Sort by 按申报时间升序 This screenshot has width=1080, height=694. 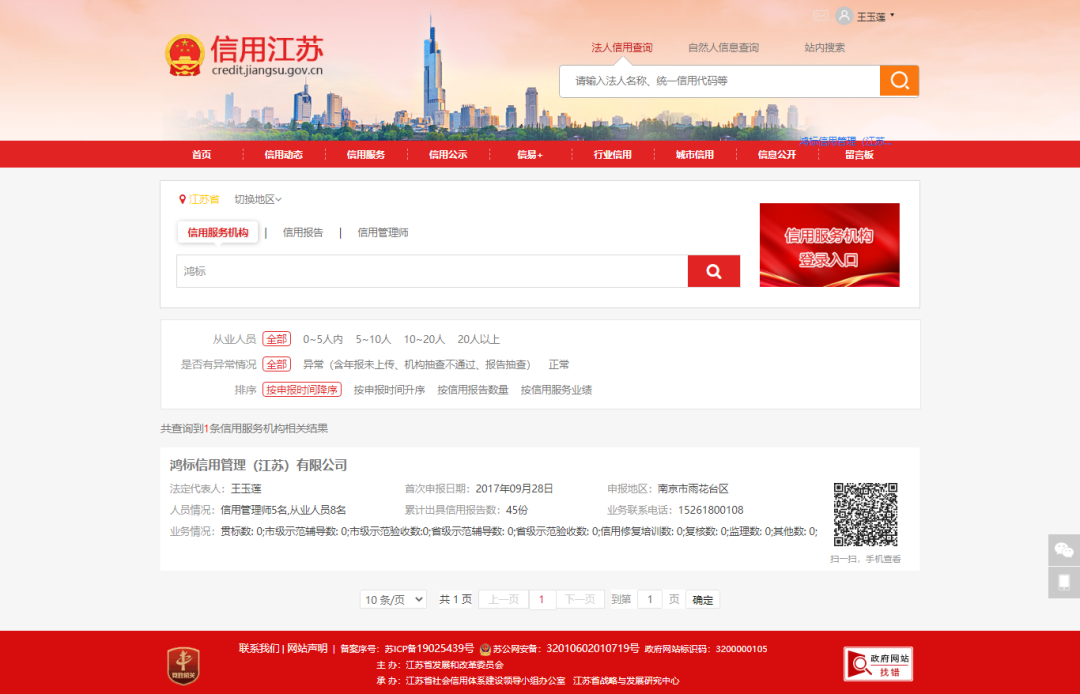click(x=389, y=390)
